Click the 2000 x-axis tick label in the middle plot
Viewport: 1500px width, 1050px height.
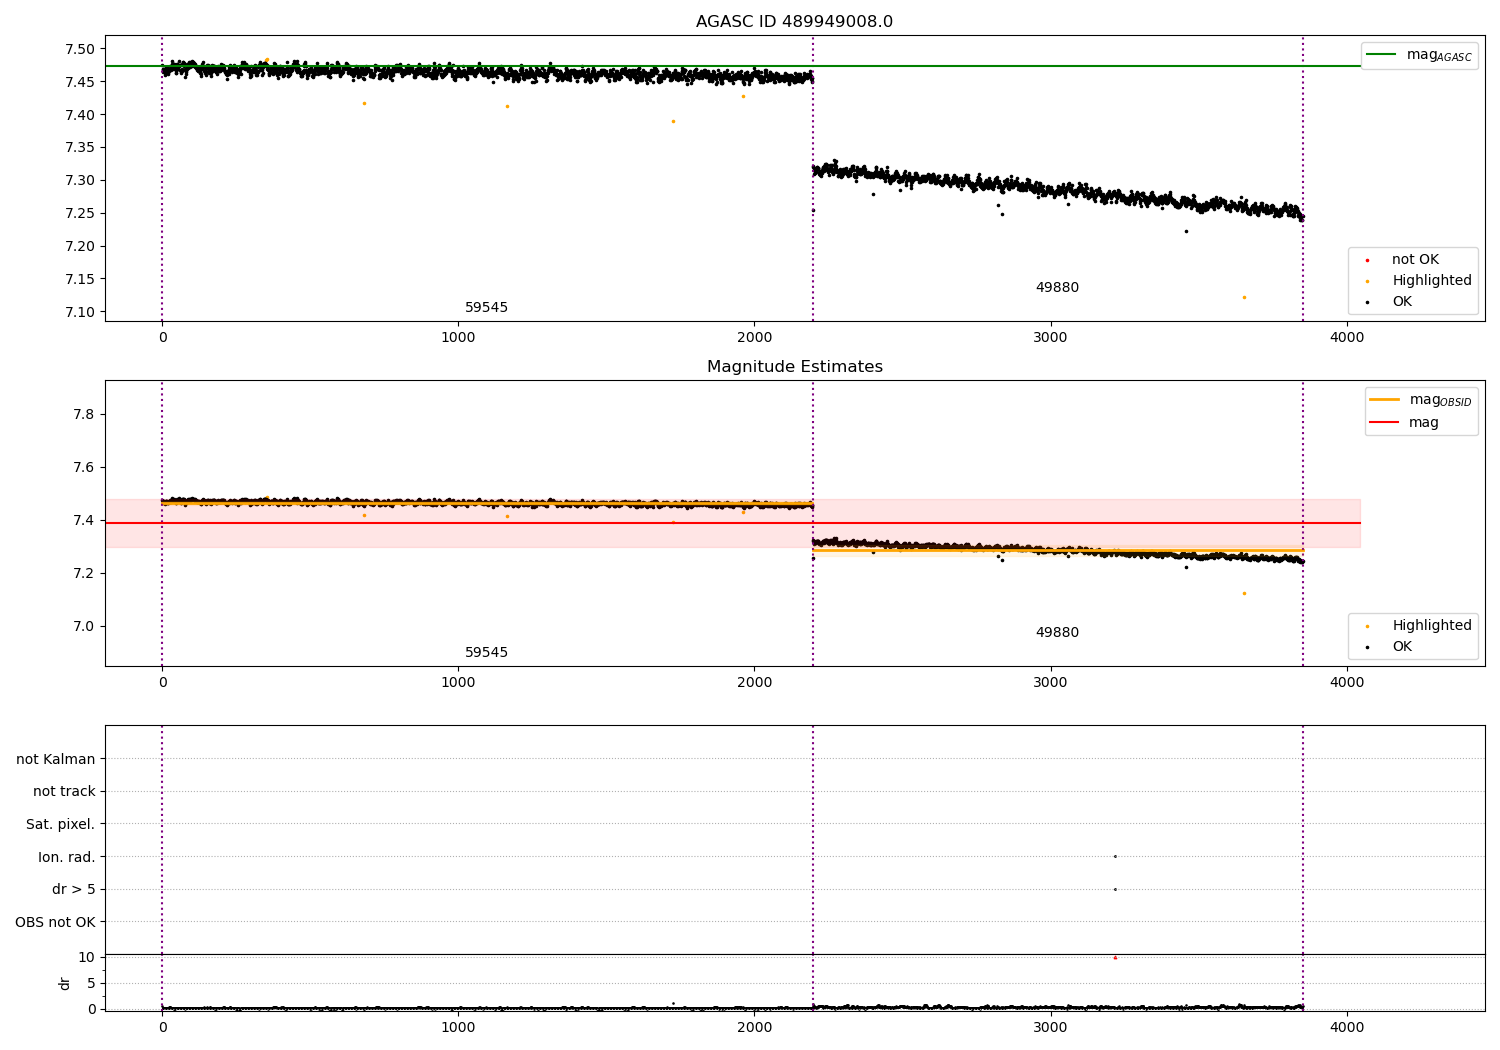tap(754, 683)
